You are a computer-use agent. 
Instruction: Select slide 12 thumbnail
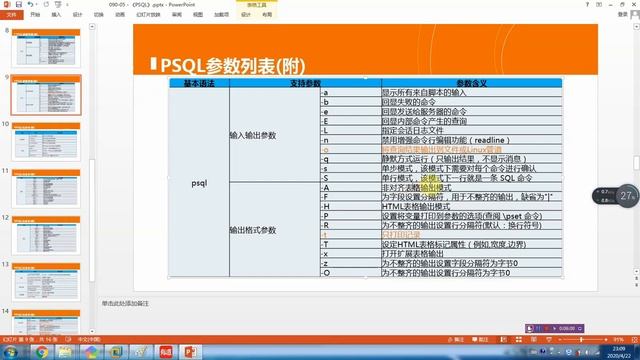(46, 236)
